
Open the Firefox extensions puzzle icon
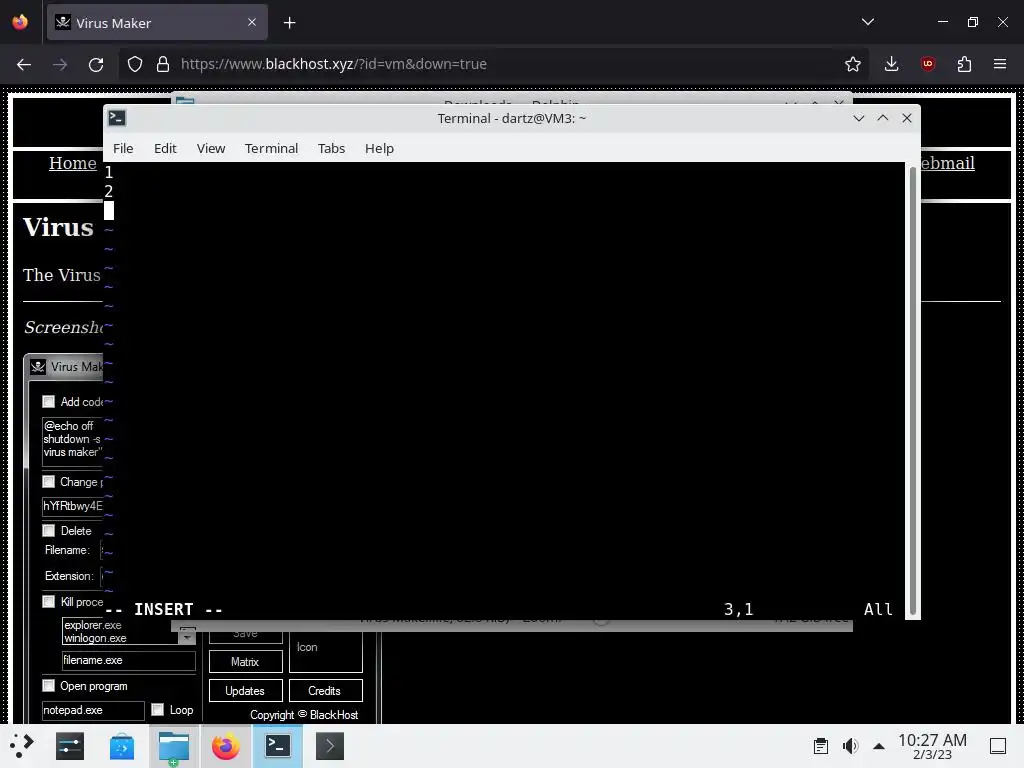964,64
